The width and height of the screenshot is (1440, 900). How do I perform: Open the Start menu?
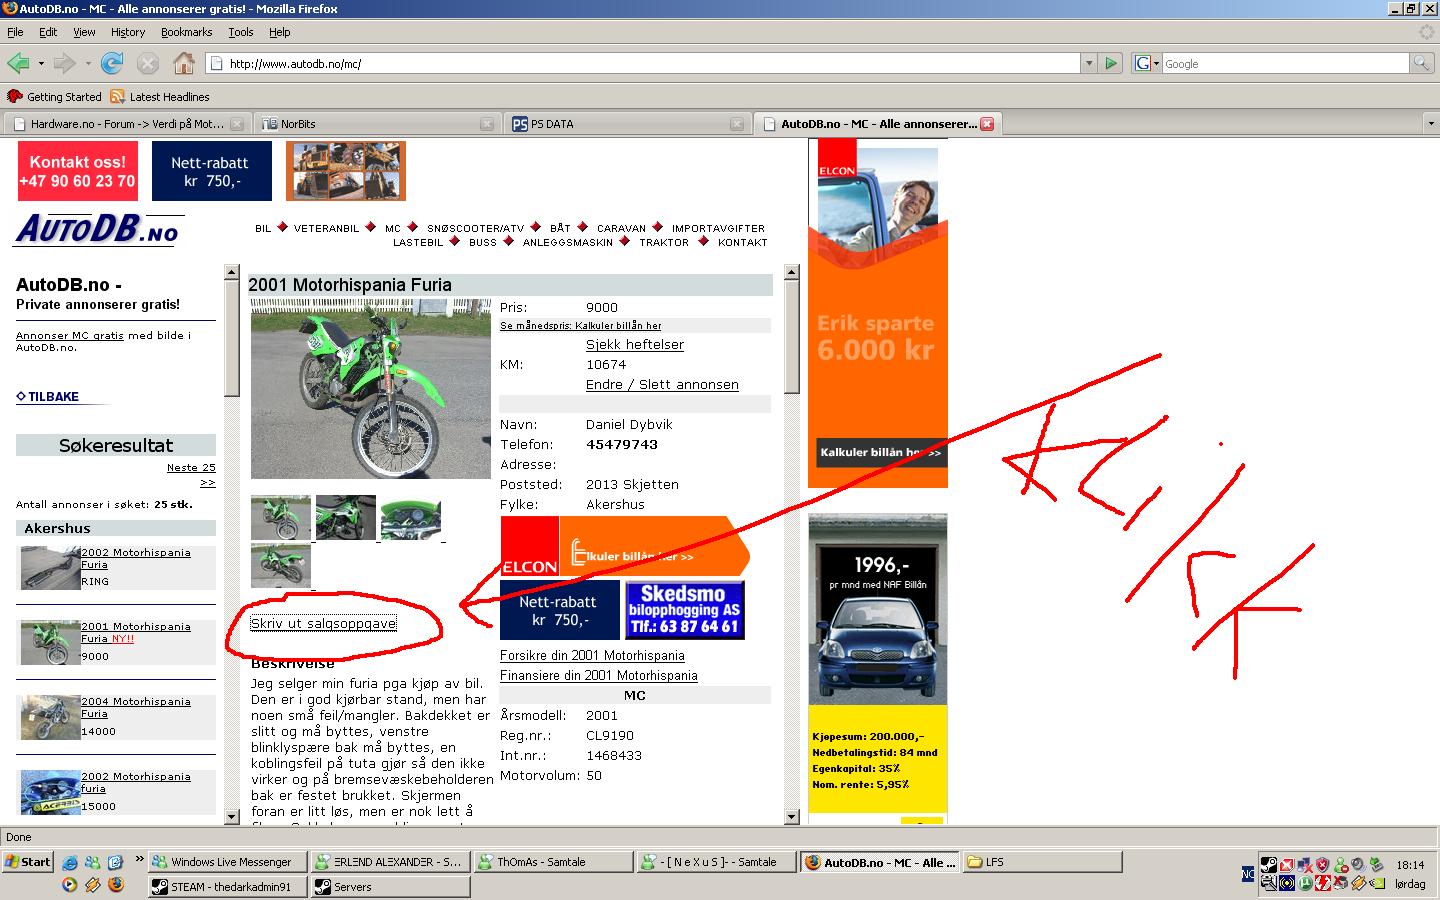coord(28,862)
